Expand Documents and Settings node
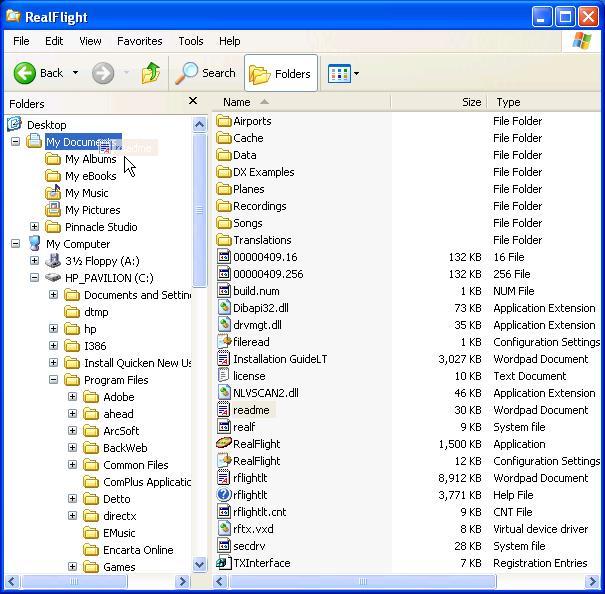Screen dimensions: 605x594 coord(53,295)
